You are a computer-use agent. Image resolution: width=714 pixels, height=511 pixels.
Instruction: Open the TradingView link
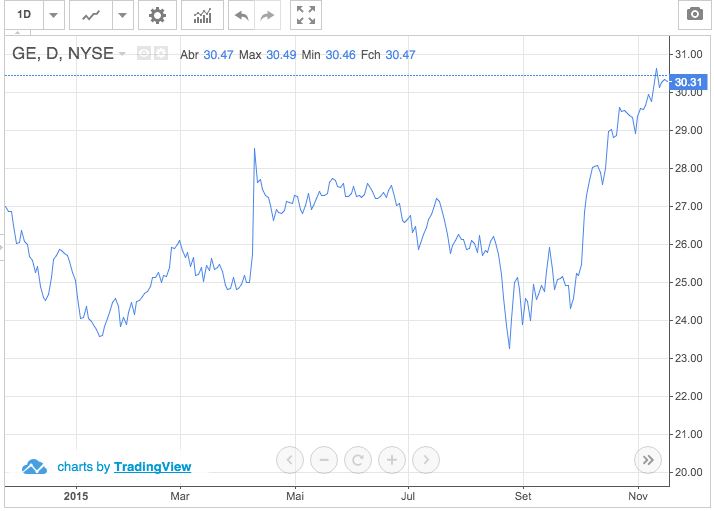(152, 467)
